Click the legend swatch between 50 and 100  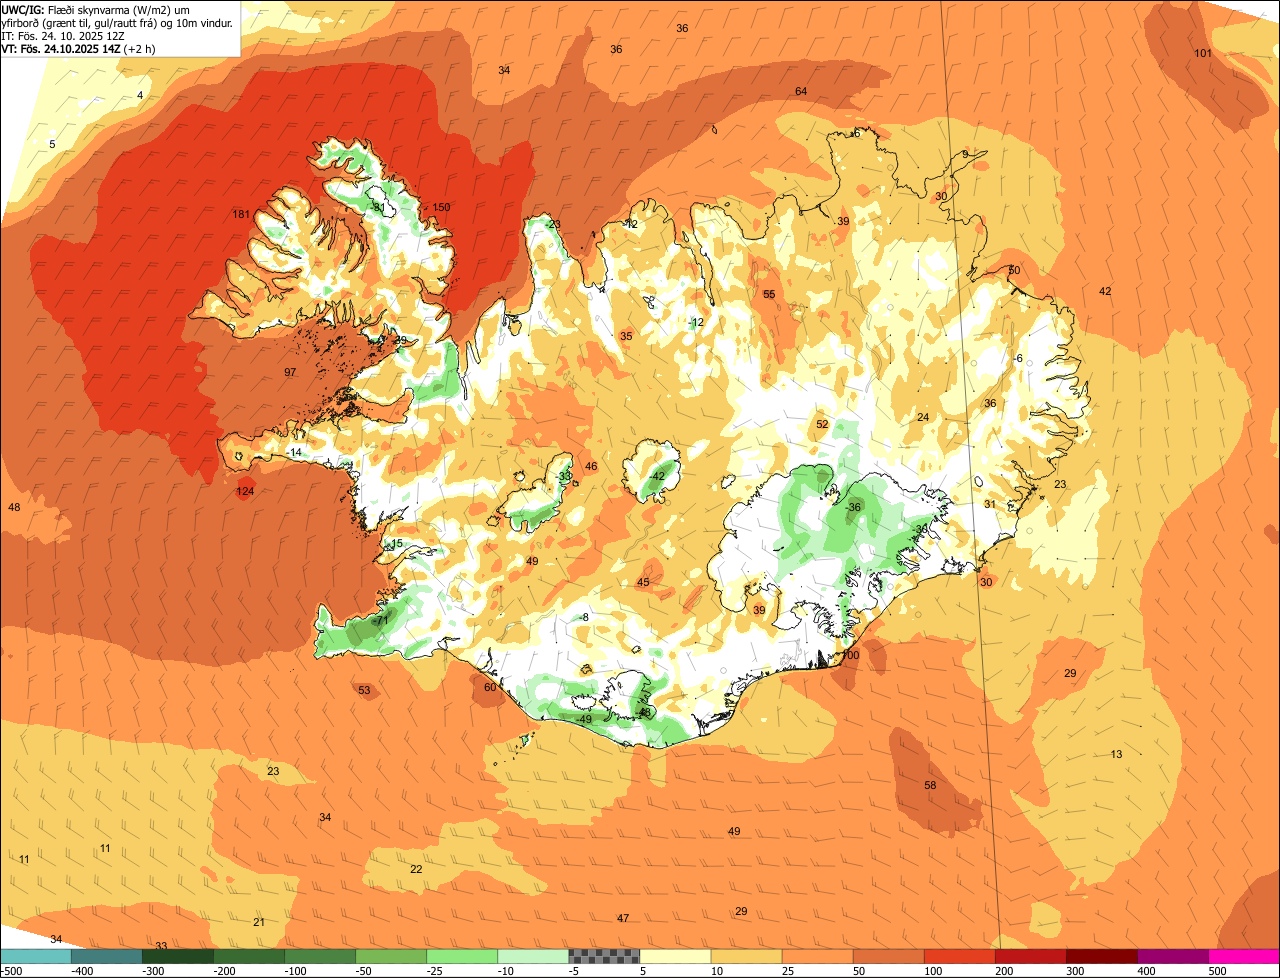(x=888, y=956)
